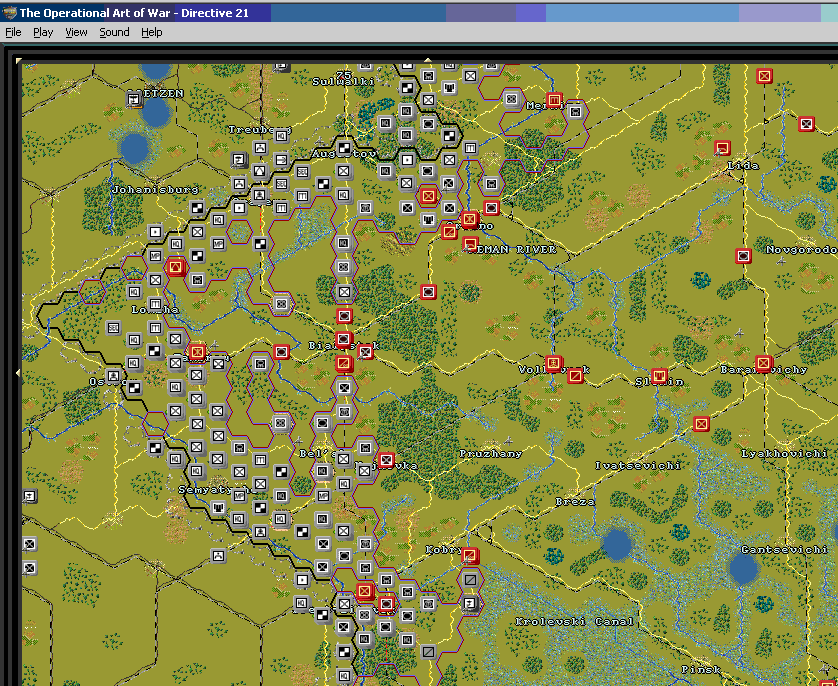Select the red infantry unit on Zambrow
The image size is (838, 686).
(x=197, y=352)
